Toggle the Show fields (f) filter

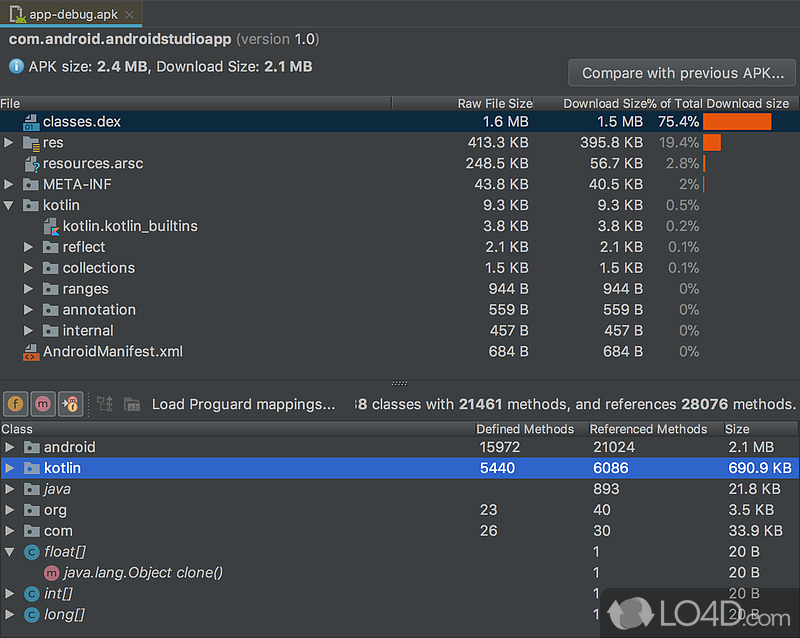15,404
